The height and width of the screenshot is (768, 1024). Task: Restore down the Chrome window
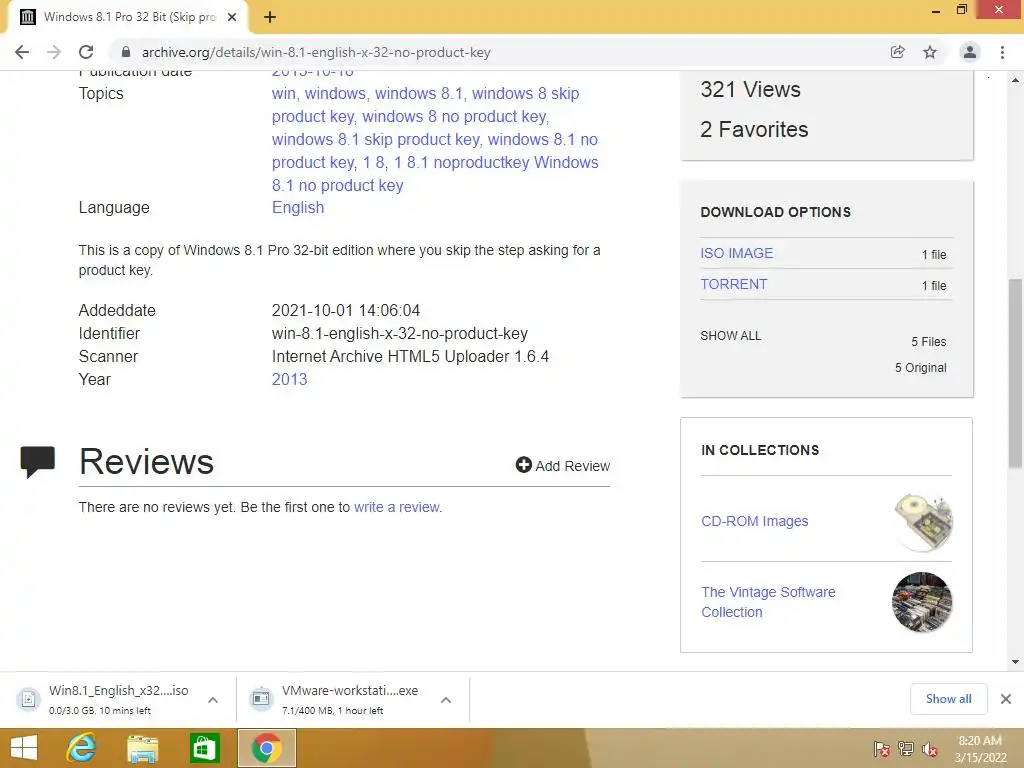961,10
